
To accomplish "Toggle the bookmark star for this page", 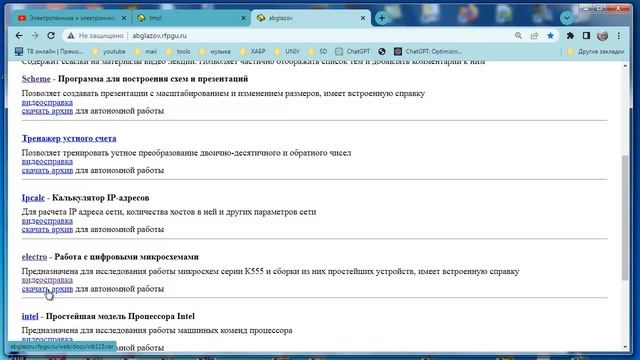I will [550, 36].
